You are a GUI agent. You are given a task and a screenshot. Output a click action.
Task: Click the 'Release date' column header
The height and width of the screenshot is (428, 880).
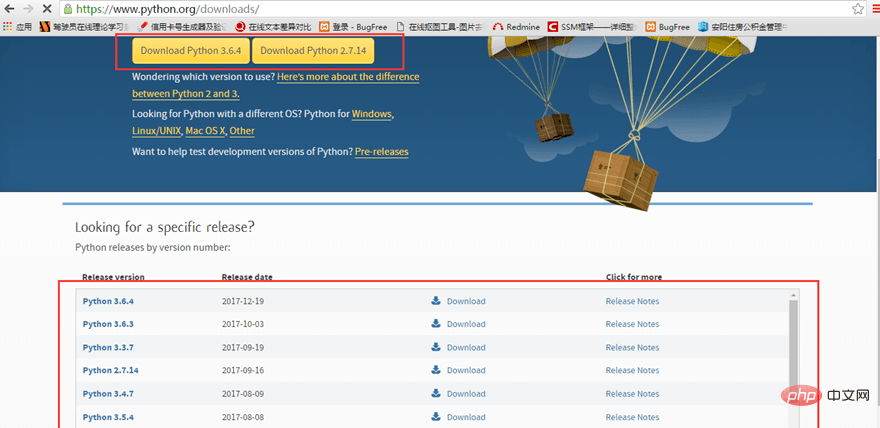click(x=247, y=277)
